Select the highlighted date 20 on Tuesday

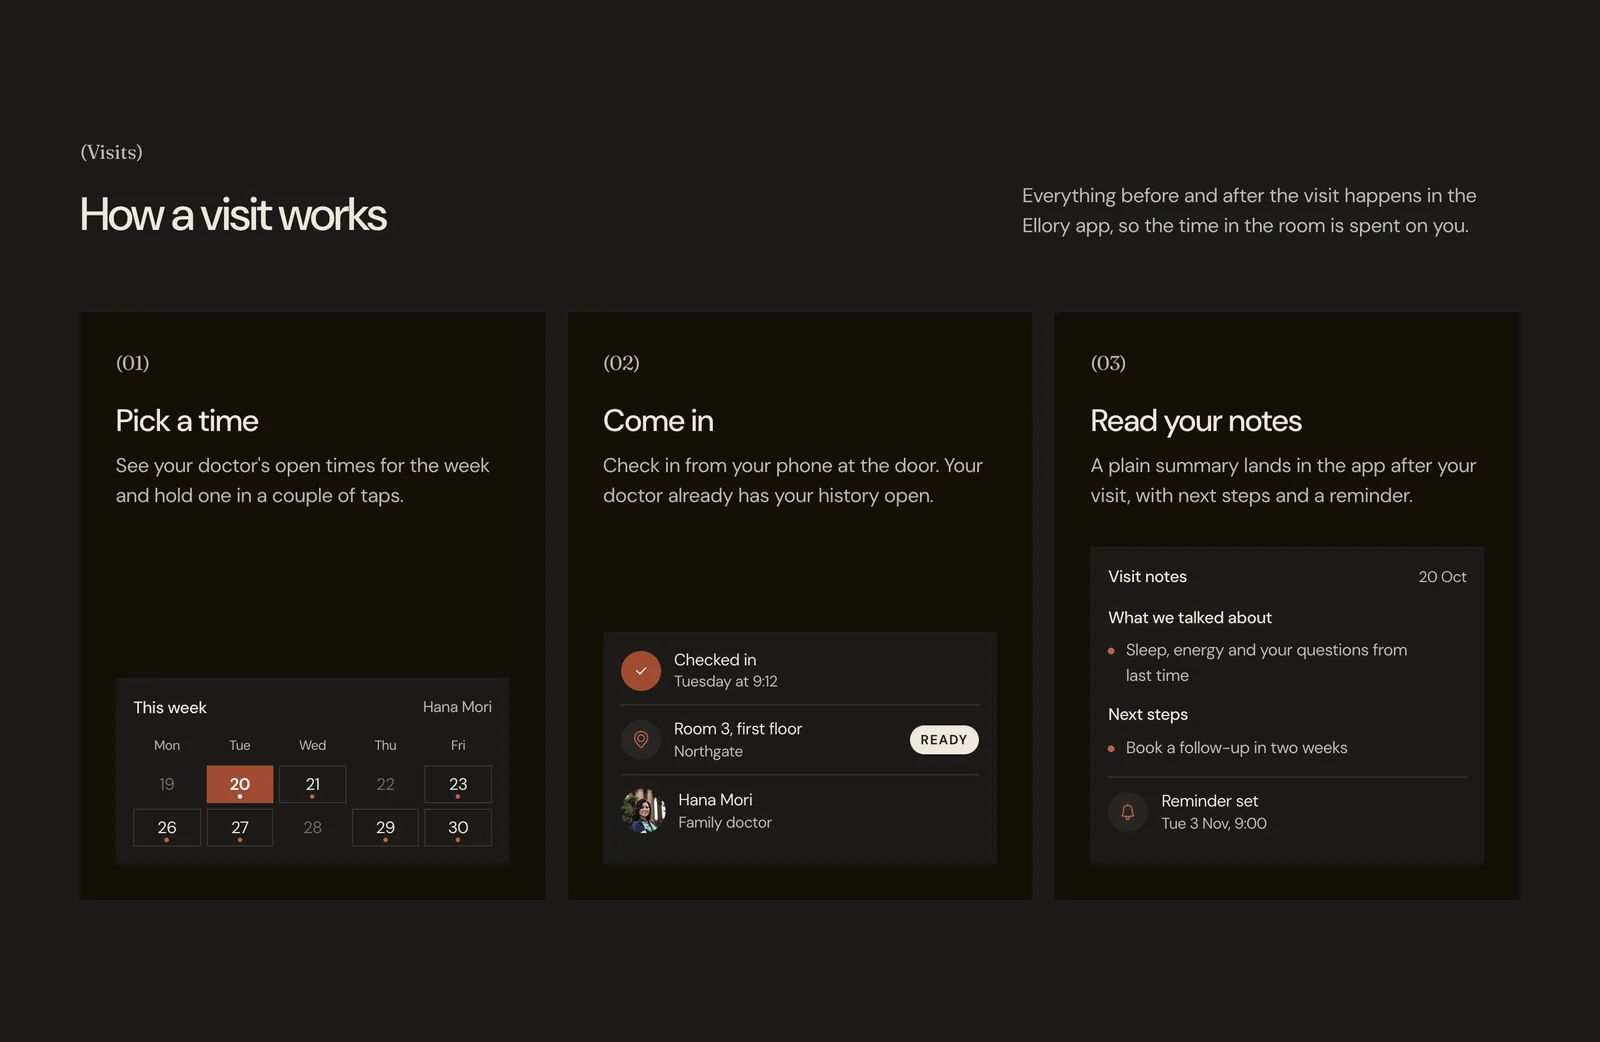(240, 784)
